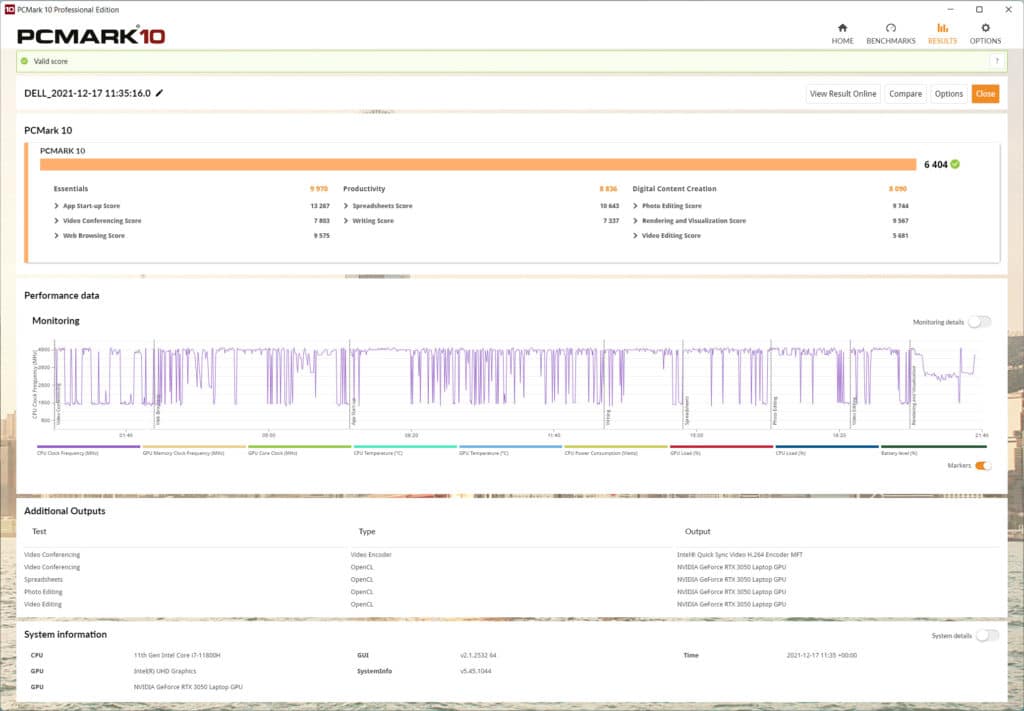Click the Video Encoder type cell
Screen dimensions: 1024x711
(x=371, y=554)
